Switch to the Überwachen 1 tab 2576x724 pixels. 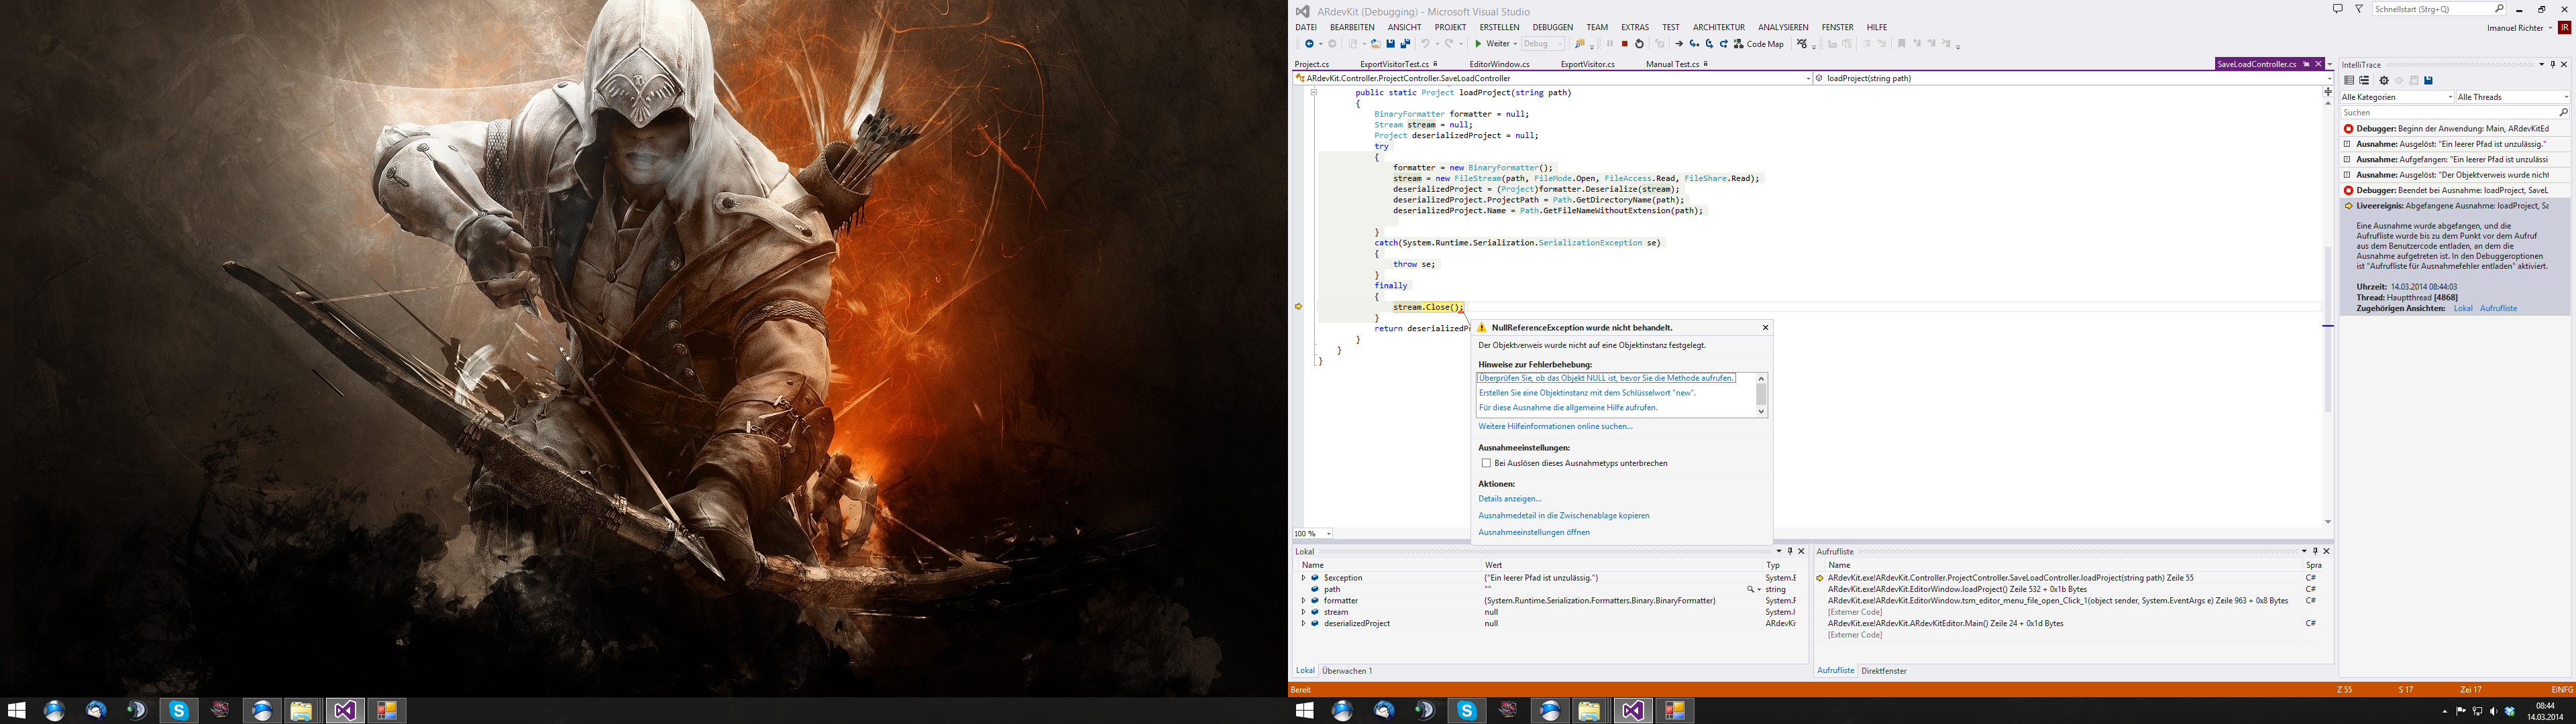tap(1347, 671)
